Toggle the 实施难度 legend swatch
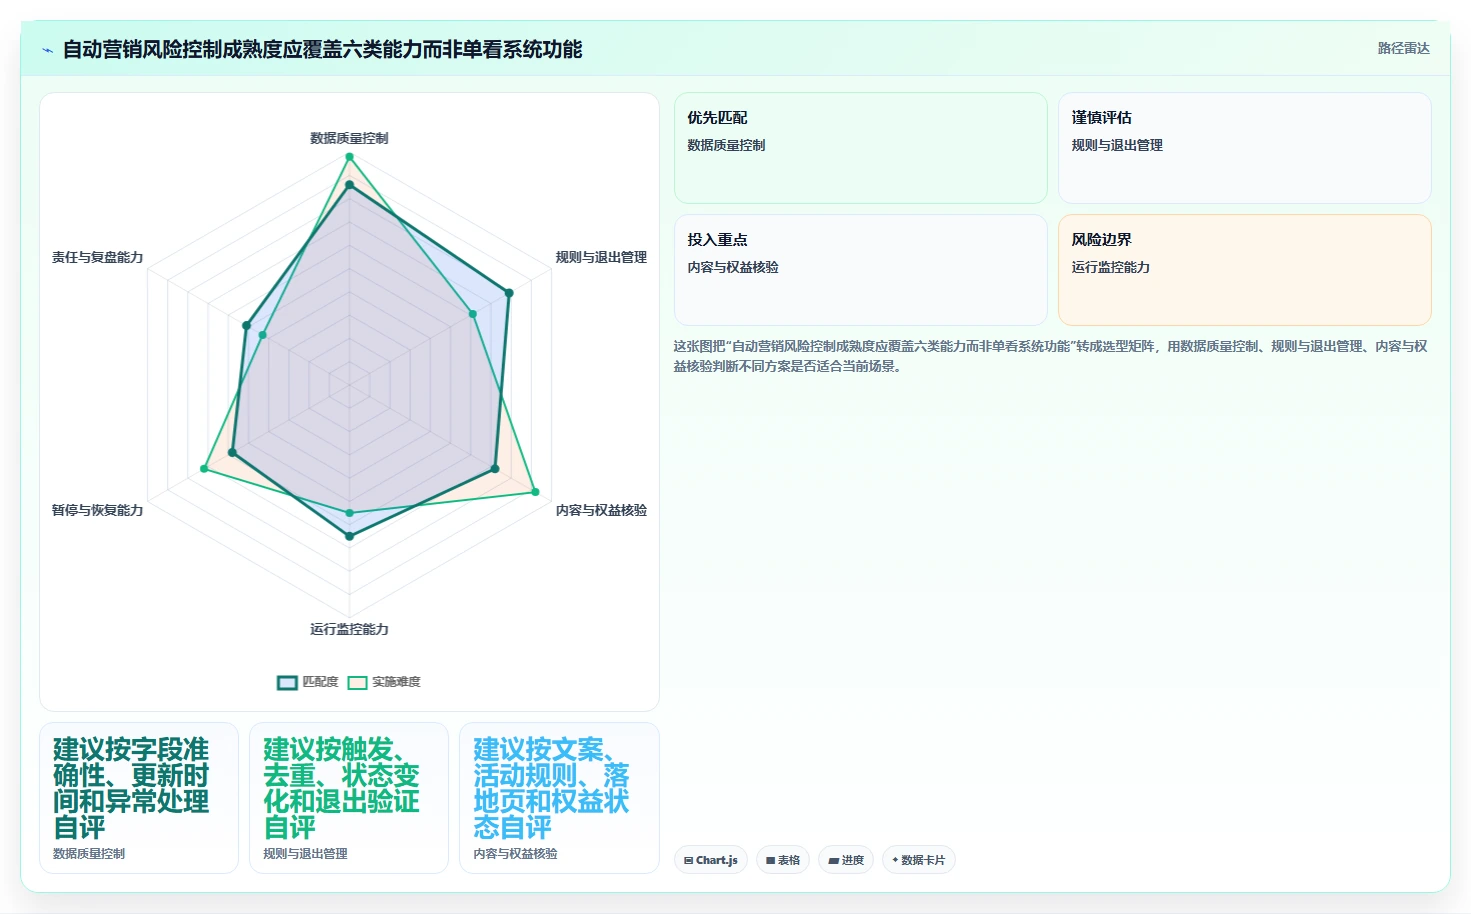 click(357, 682)
